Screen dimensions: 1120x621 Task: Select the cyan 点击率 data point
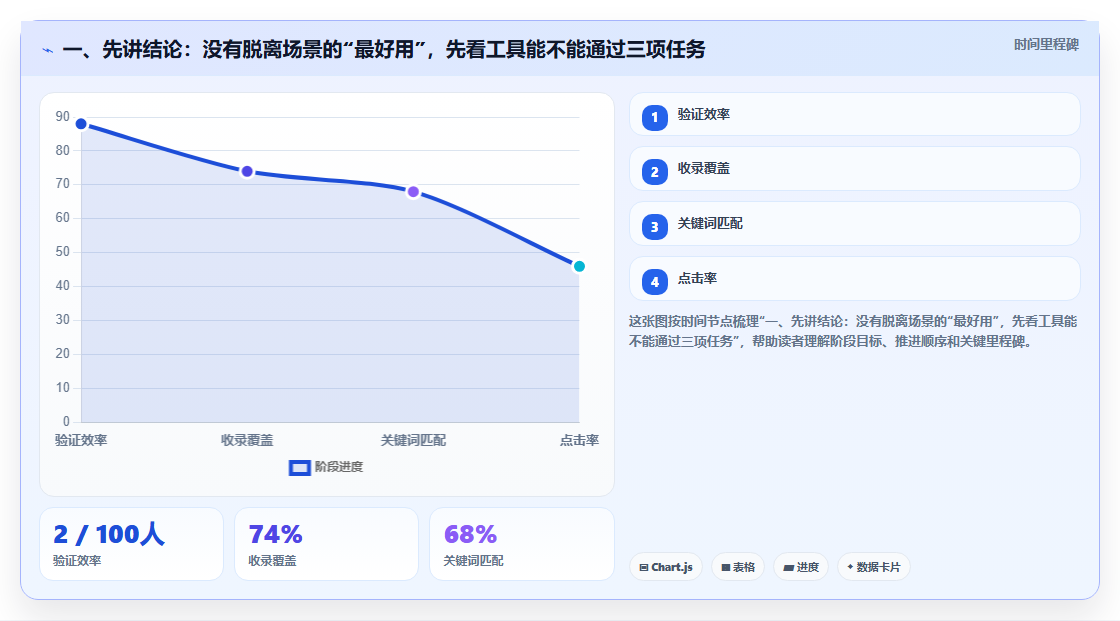pos(579,267)
